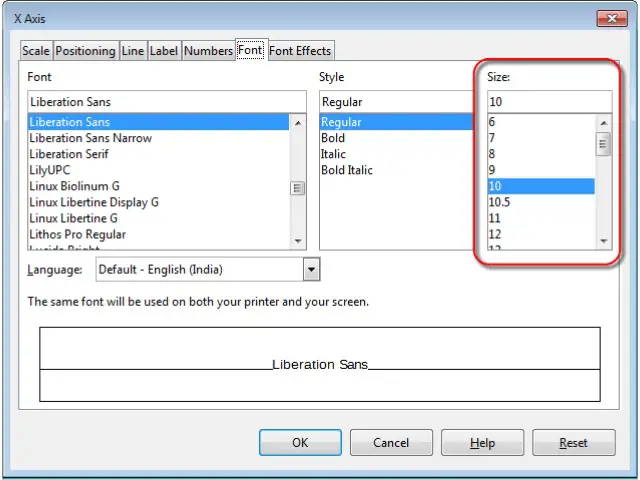Choose Bold style
This screenshot has height=480, width=640.
[396, 138]
